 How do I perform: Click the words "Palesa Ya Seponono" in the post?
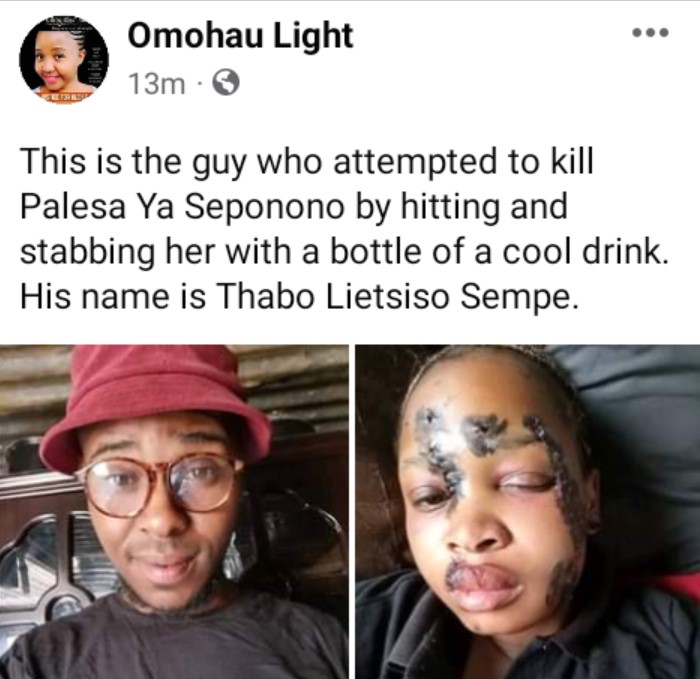(x=182, y=208)
